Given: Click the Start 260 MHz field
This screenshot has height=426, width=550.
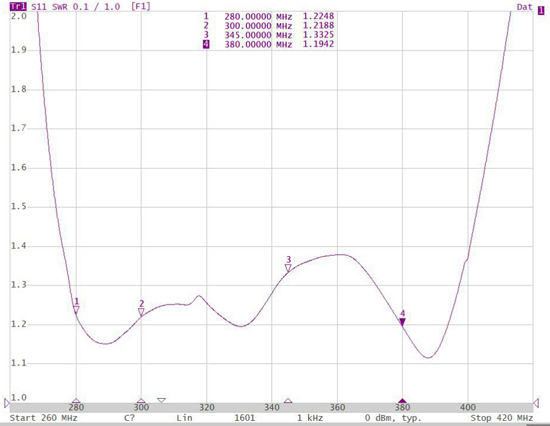Looking at the screenshot, I should pyautogui.click(x=43, y=418).
